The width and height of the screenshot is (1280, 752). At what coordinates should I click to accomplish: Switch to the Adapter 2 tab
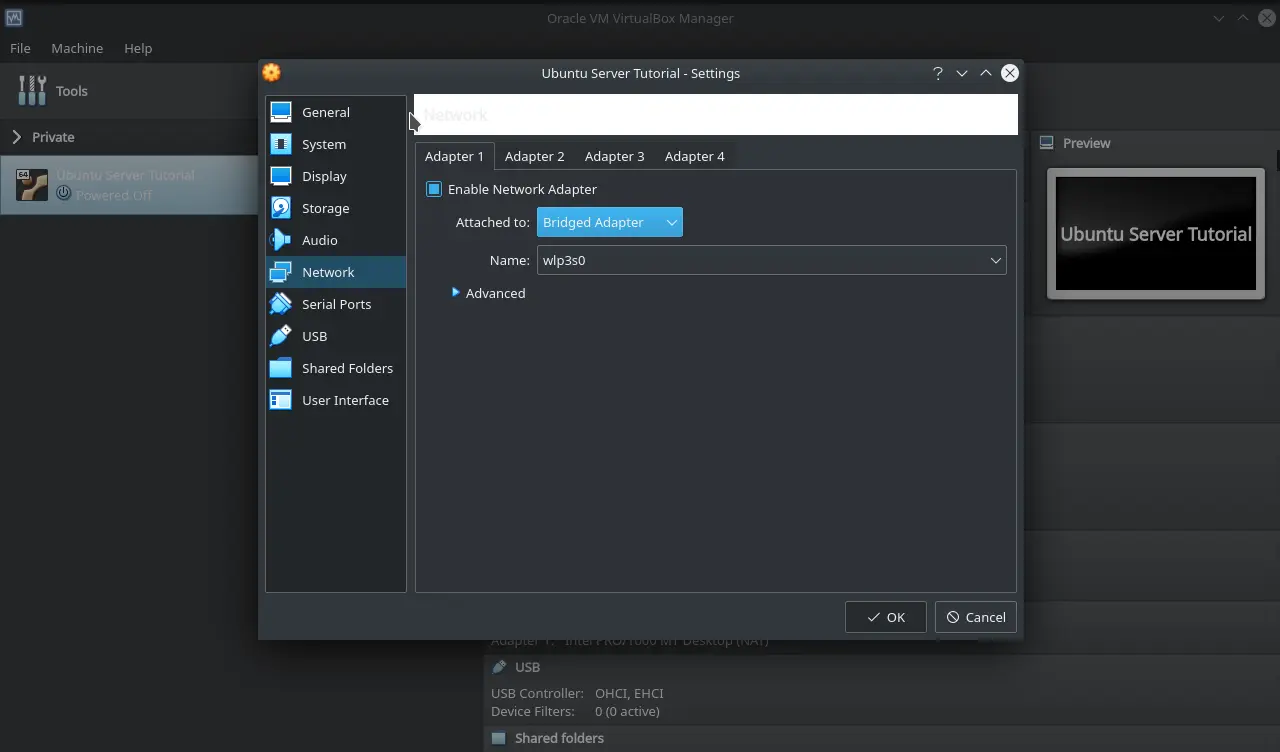[534, 156]
